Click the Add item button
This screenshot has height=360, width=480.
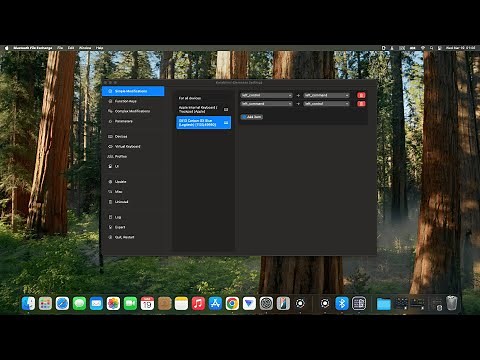point(252,117)
